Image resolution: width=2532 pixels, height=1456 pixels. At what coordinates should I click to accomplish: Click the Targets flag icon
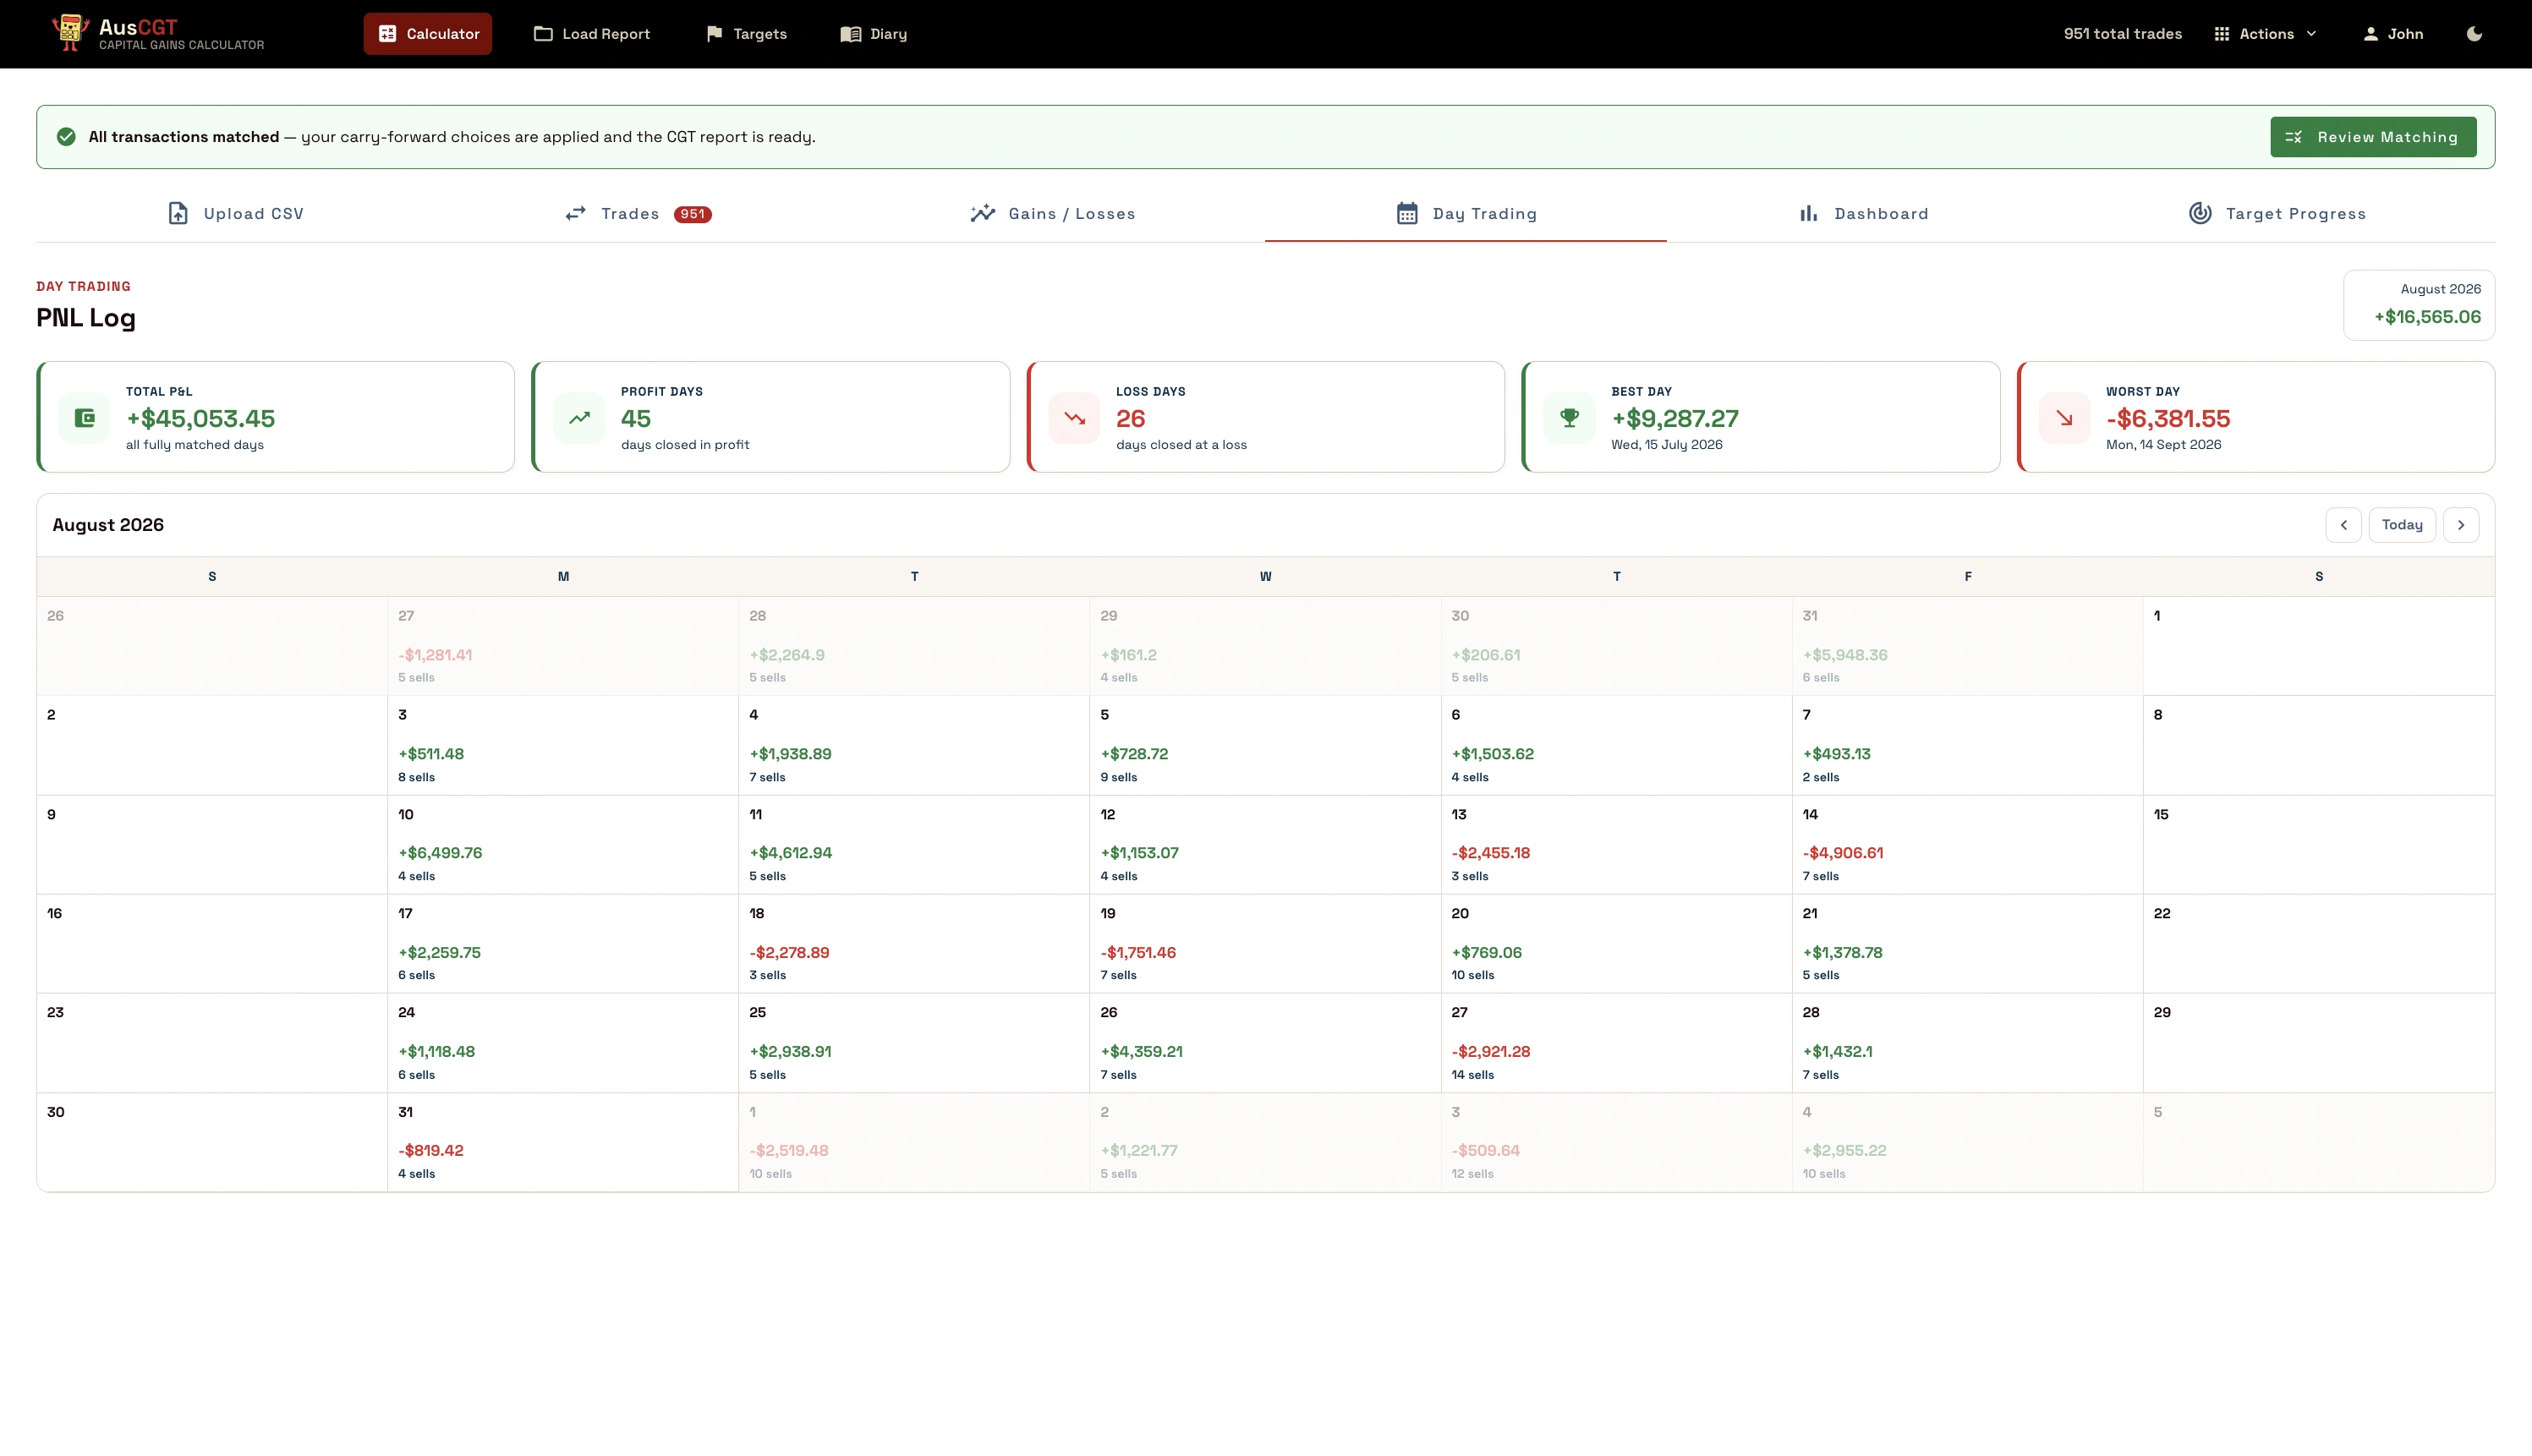tap(714, 34)
